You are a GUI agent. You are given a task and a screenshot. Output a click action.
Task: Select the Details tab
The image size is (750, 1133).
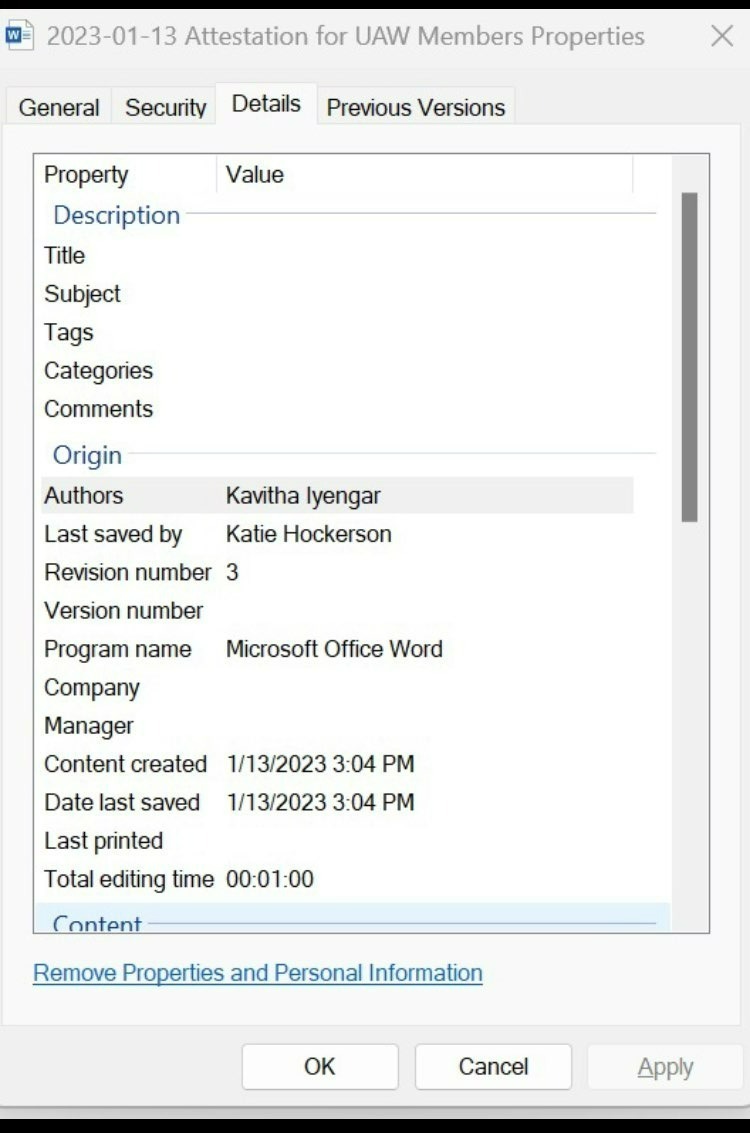click(x=266, y=104)
